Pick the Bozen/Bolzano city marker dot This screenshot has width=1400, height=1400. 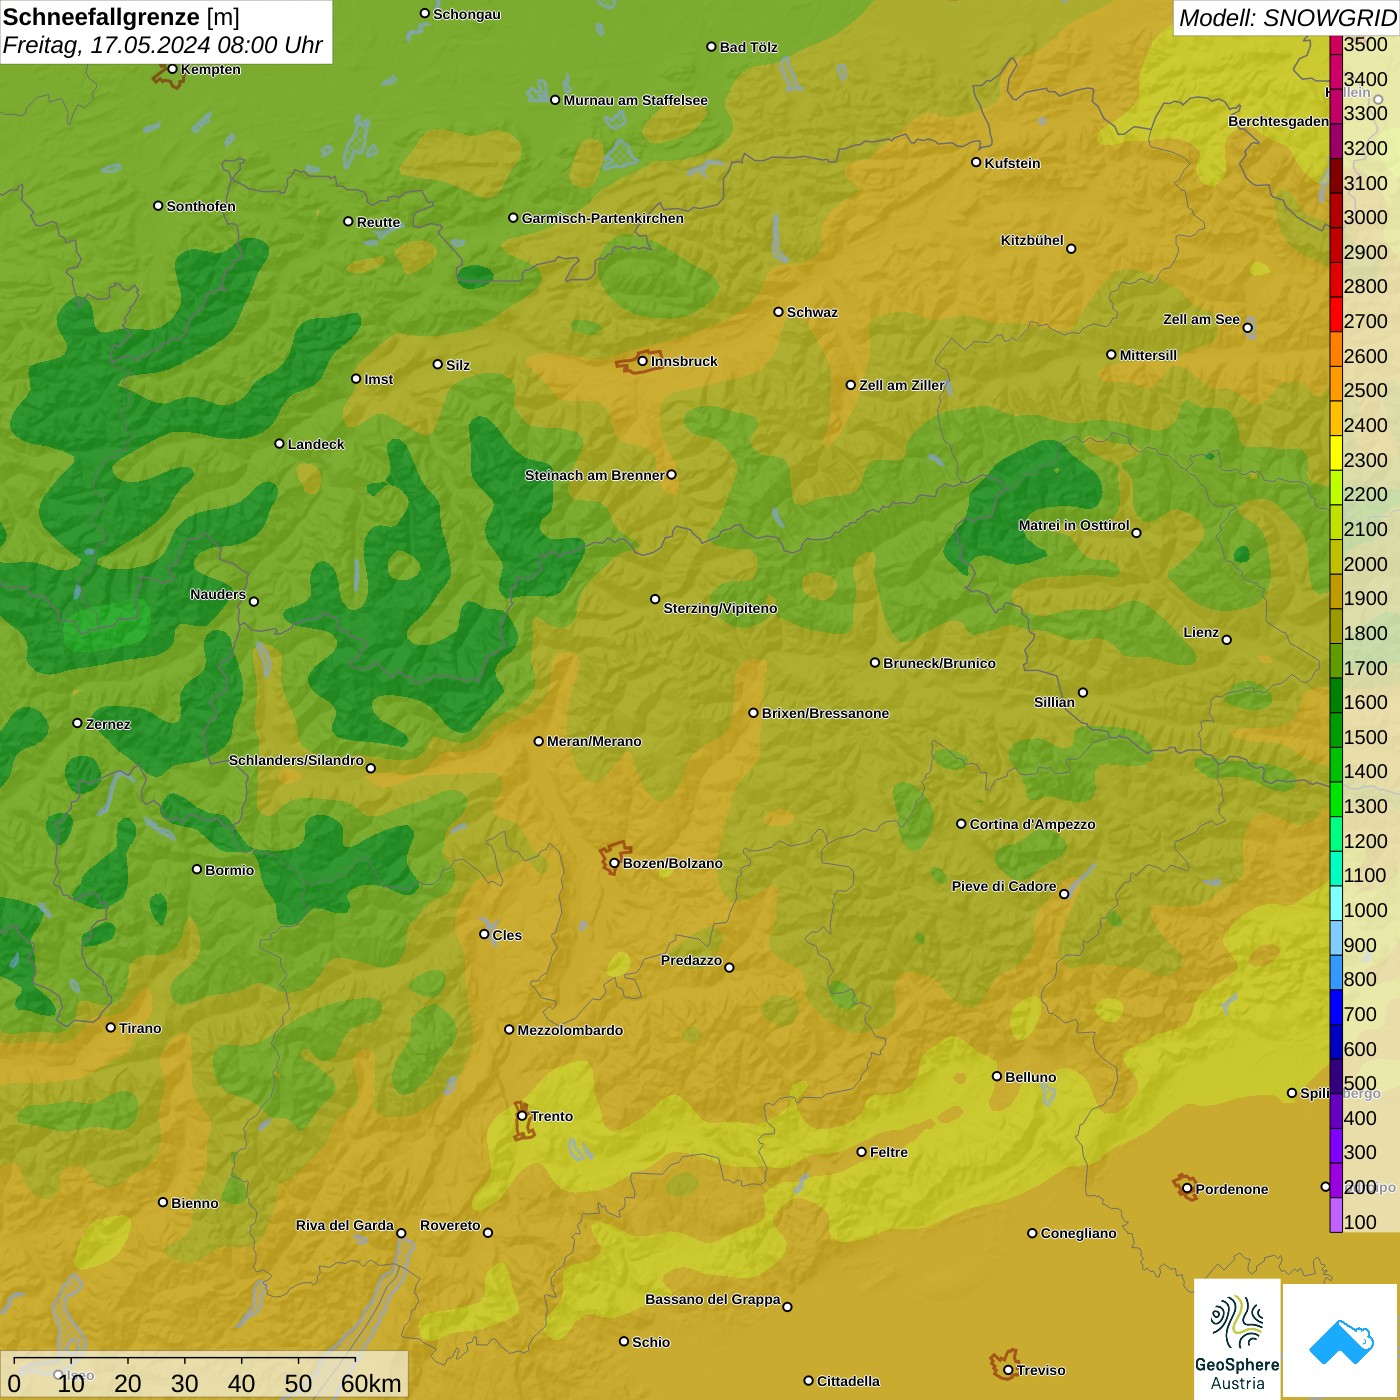[x=615, y=863]
